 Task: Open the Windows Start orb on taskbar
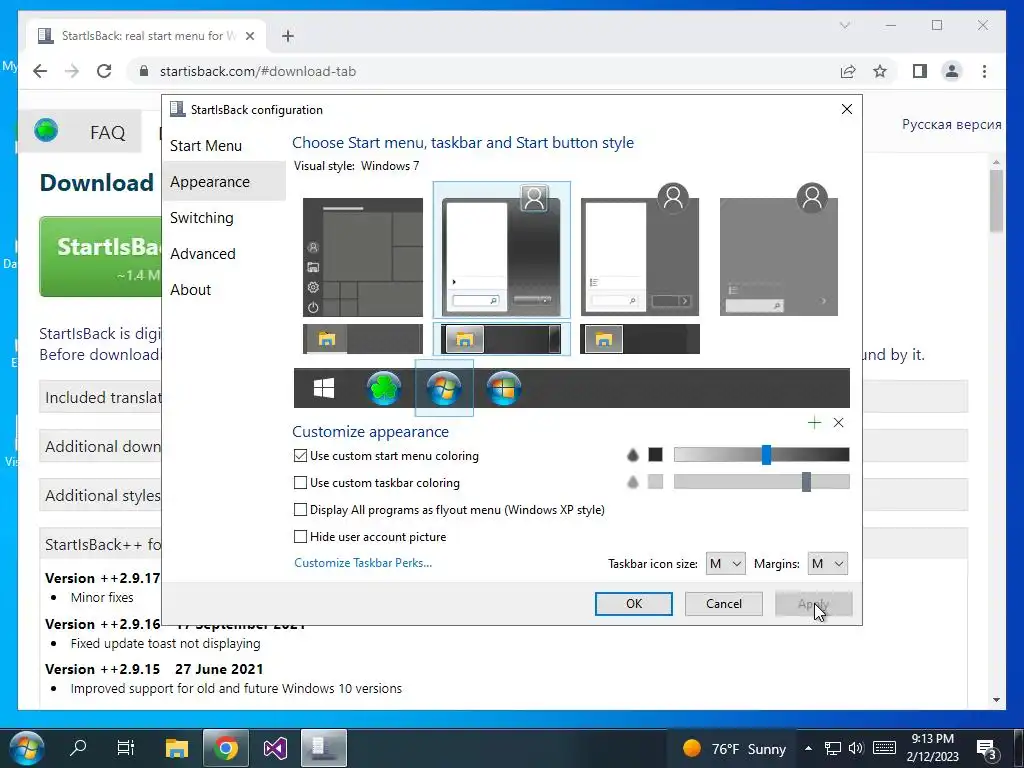(26, 748)
